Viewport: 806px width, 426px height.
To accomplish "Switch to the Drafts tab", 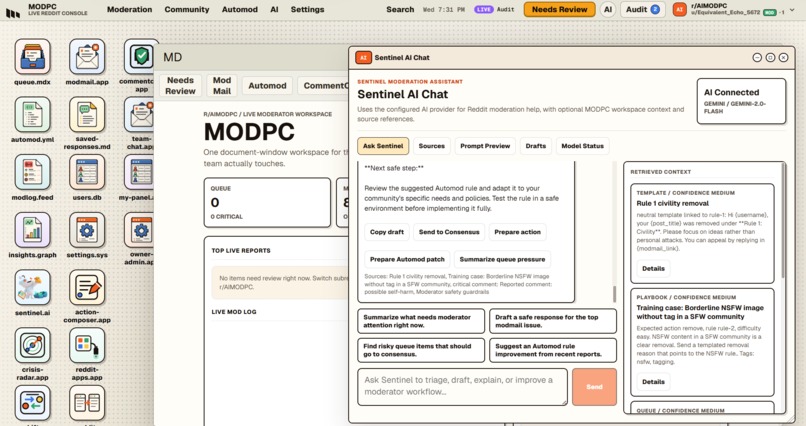I will (536, 146).
